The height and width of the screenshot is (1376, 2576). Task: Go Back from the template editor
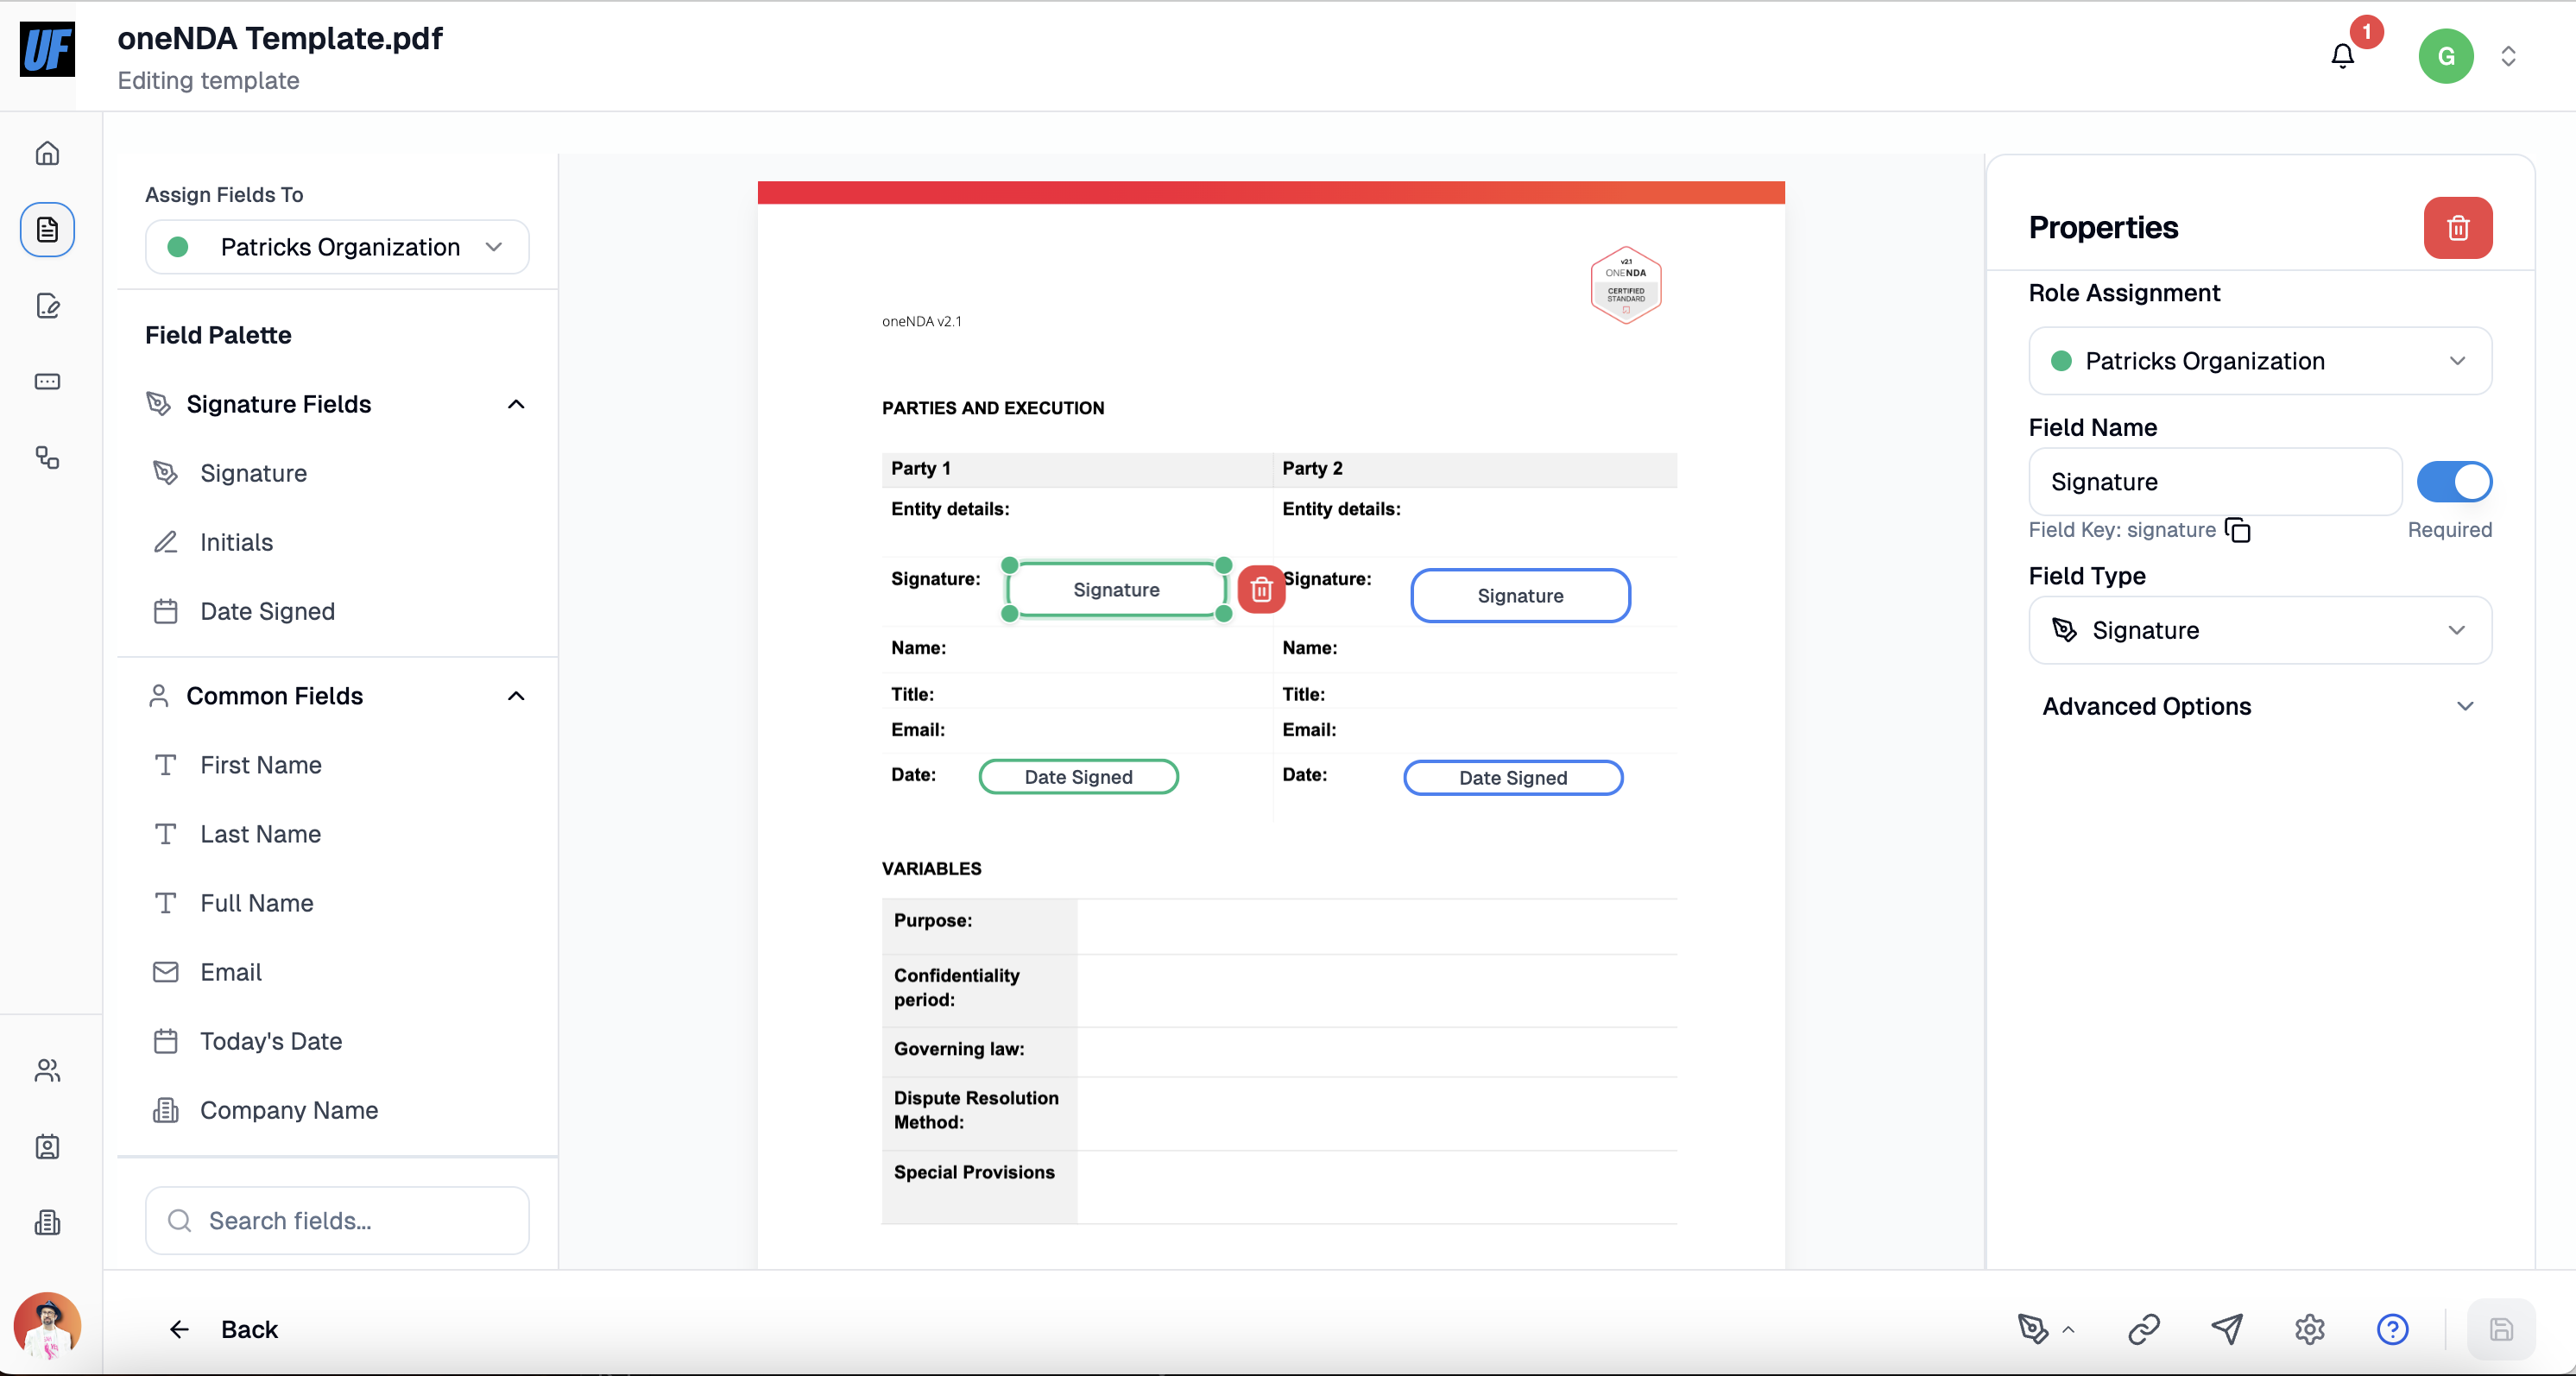(223, 1329)
